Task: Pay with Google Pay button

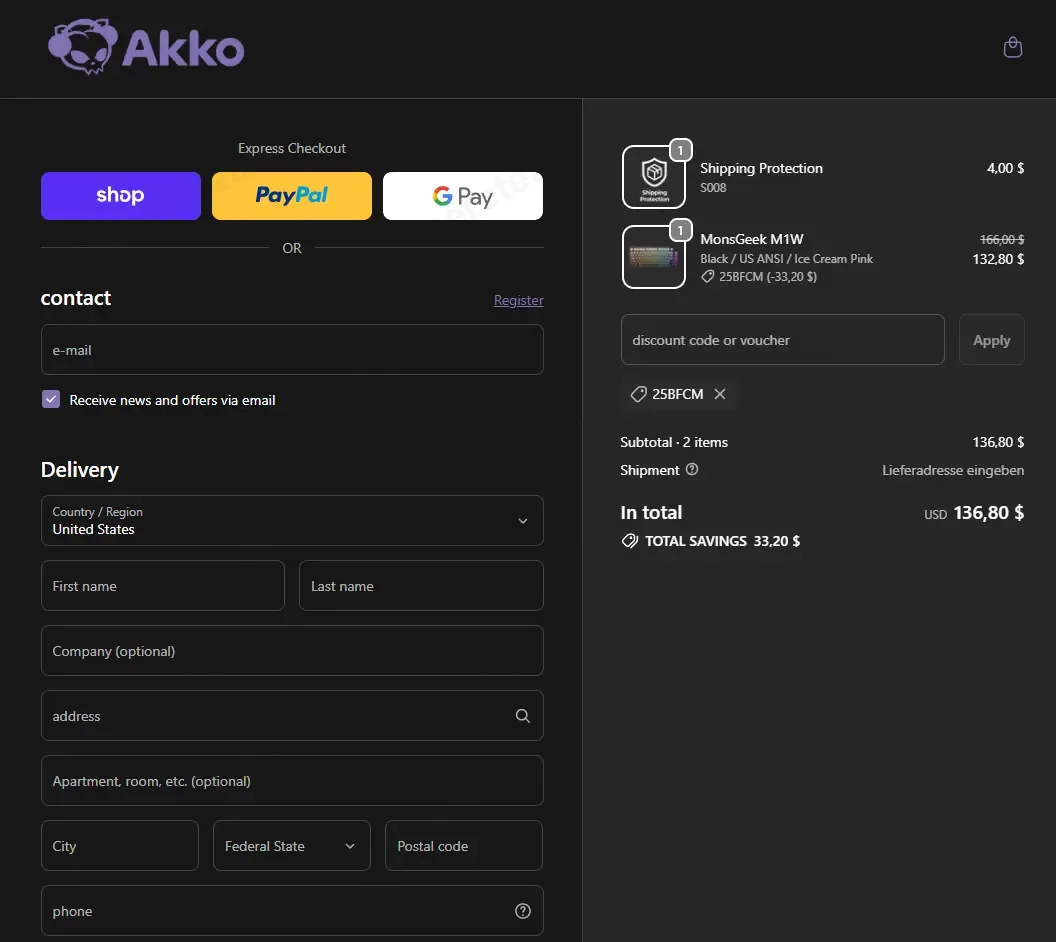Action: click(463, 196)
